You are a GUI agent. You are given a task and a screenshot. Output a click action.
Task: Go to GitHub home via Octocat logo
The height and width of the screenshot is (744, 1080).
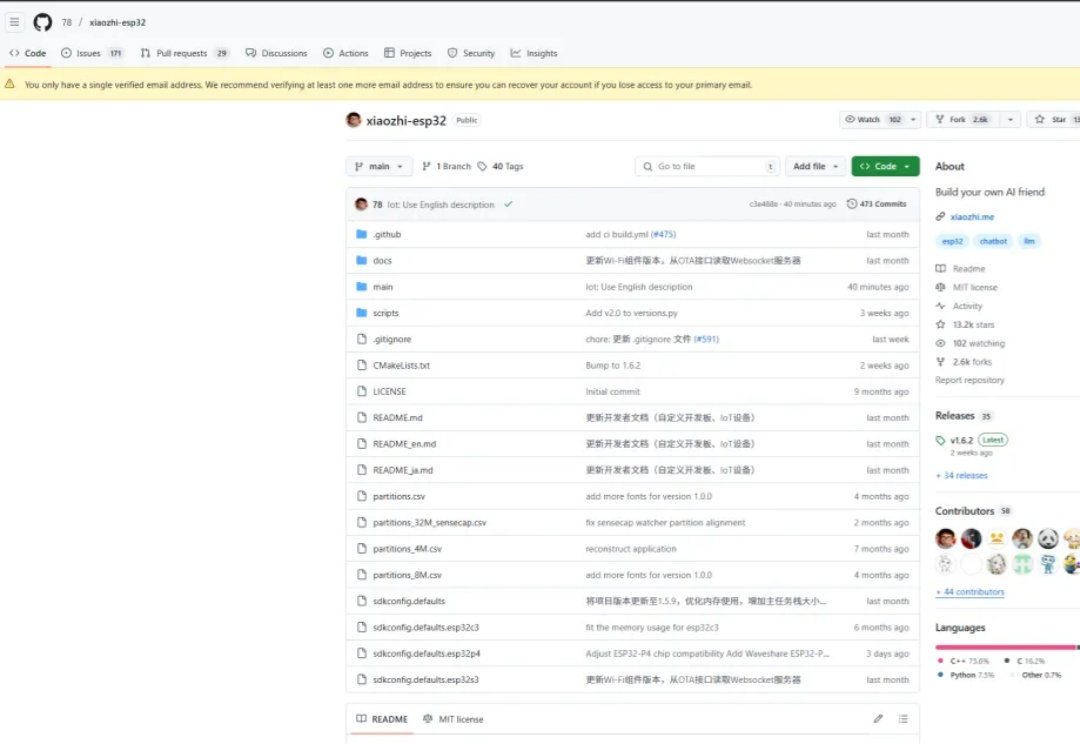pyautogui.click(x=43, y=22)
